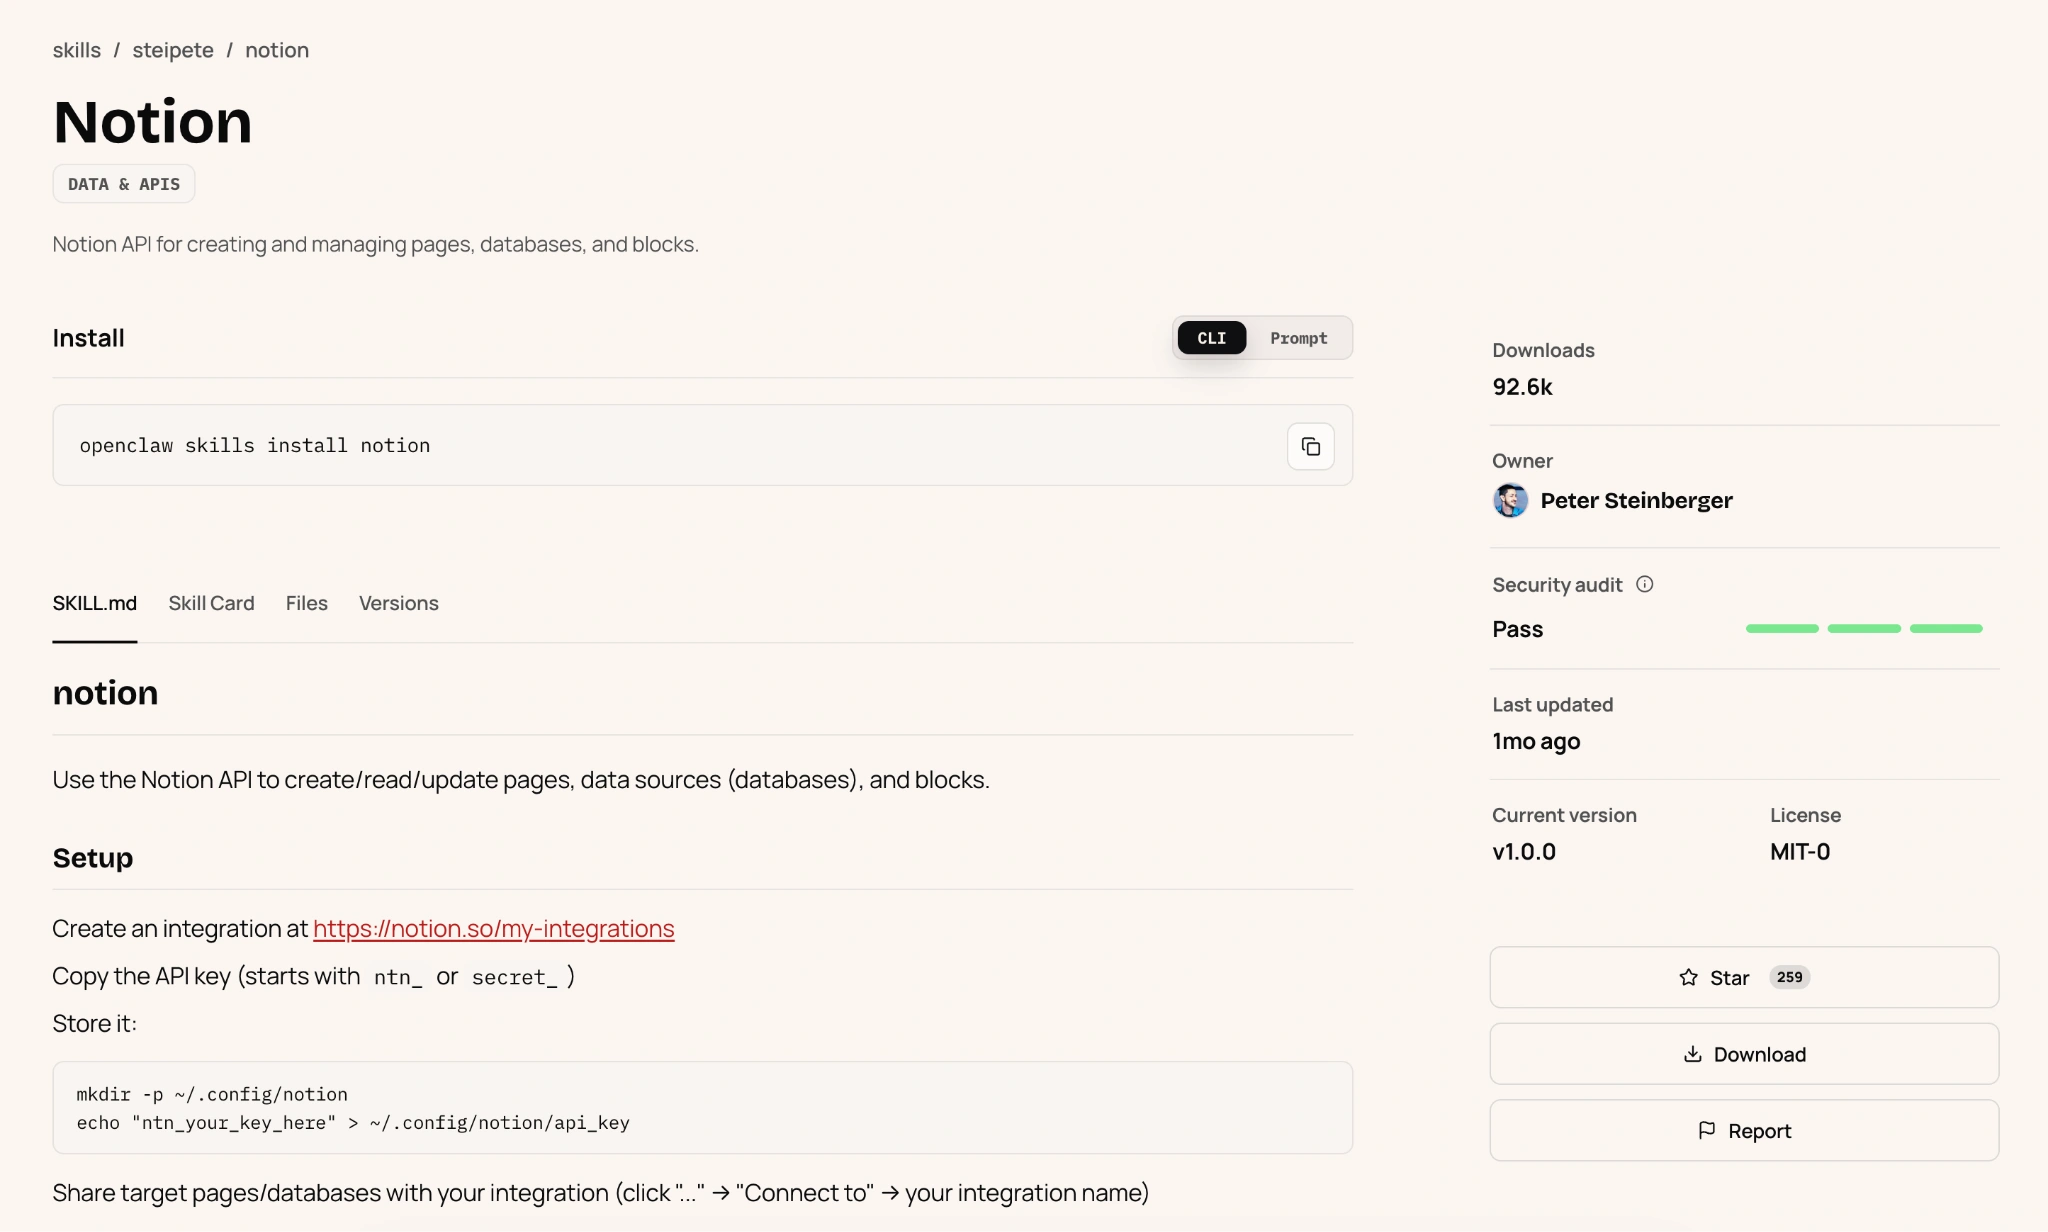Click the MIT-0 license value

[1800, 852]
